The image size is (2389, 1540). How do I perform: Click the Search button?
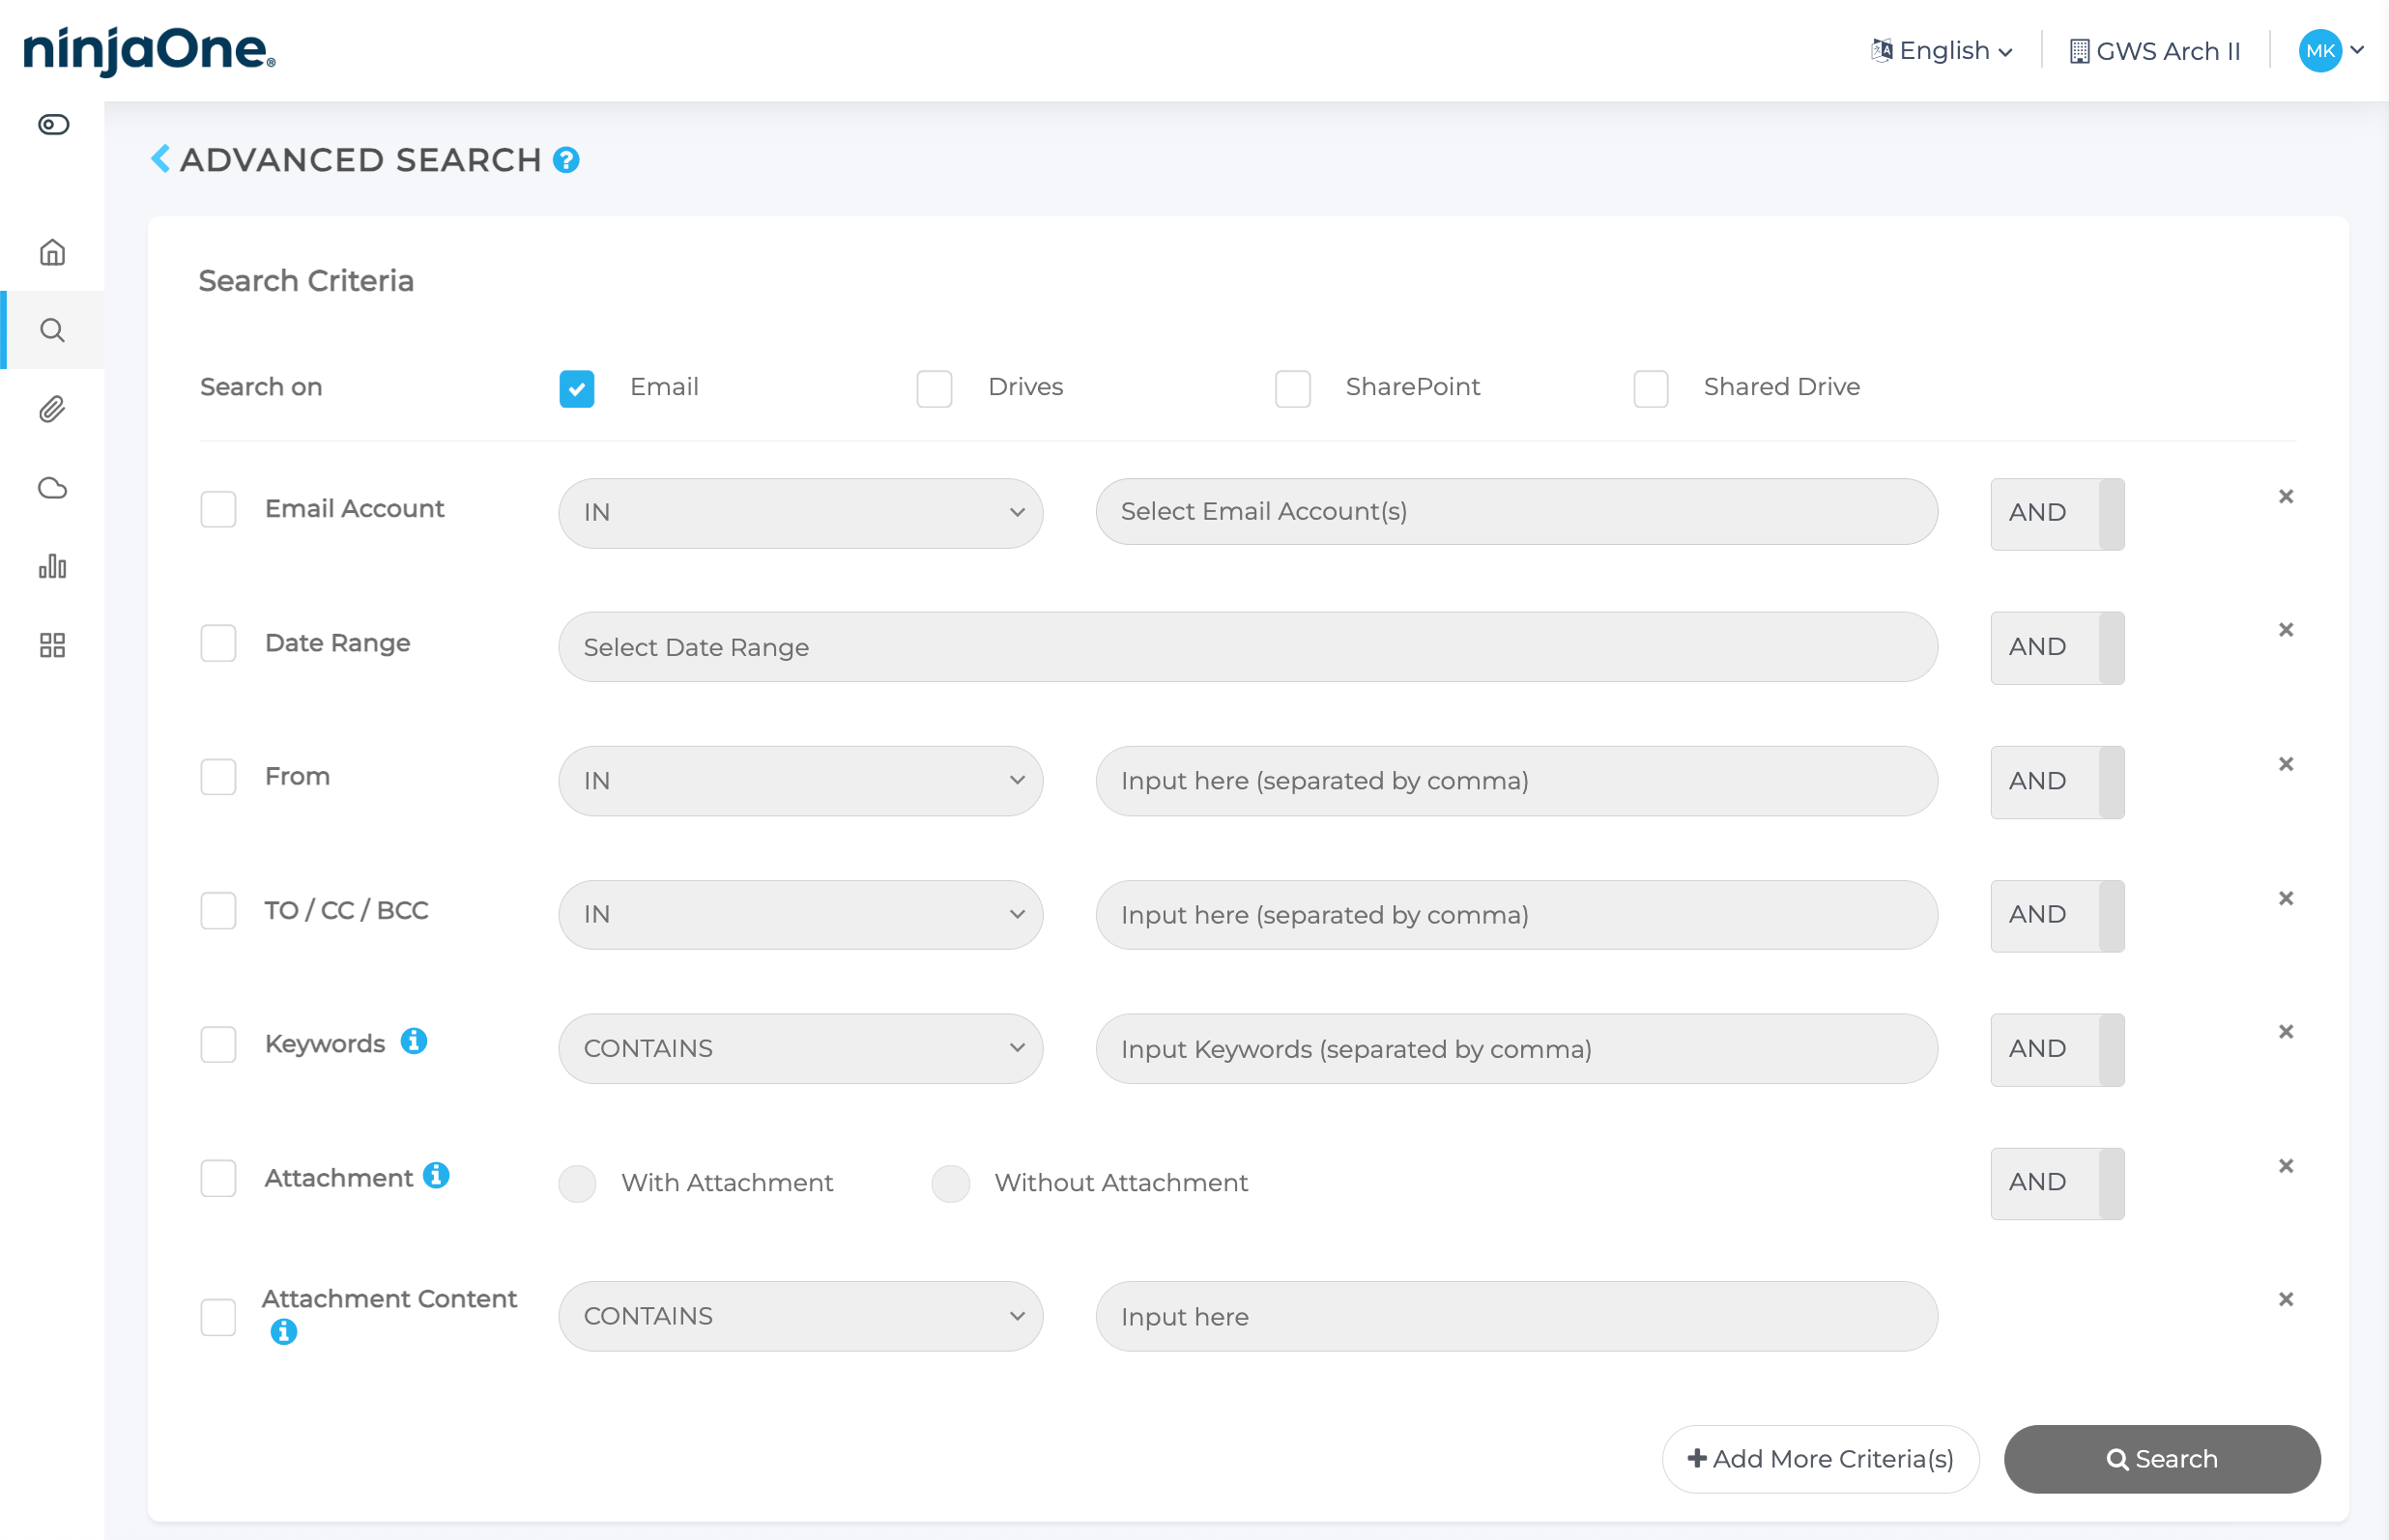[2162, 1459]
